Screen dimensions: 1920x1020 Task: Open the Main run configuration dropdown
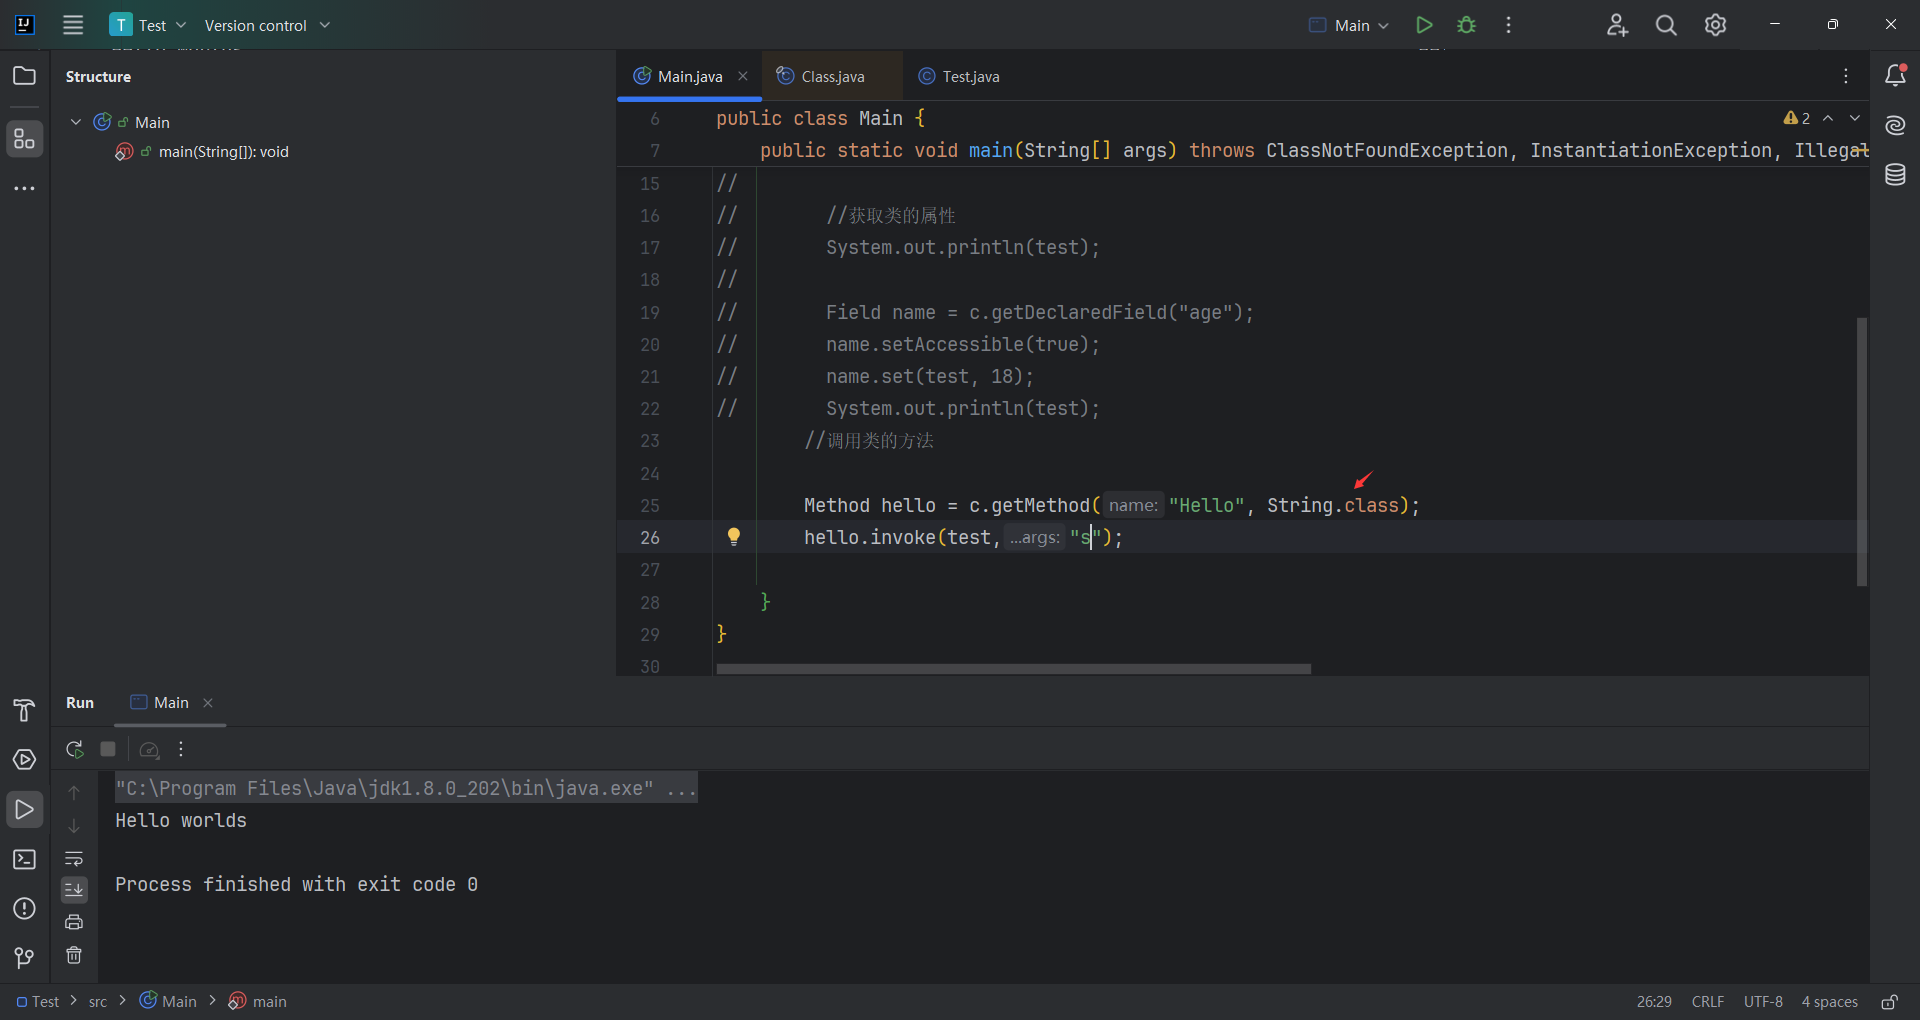pos(1349,25)
